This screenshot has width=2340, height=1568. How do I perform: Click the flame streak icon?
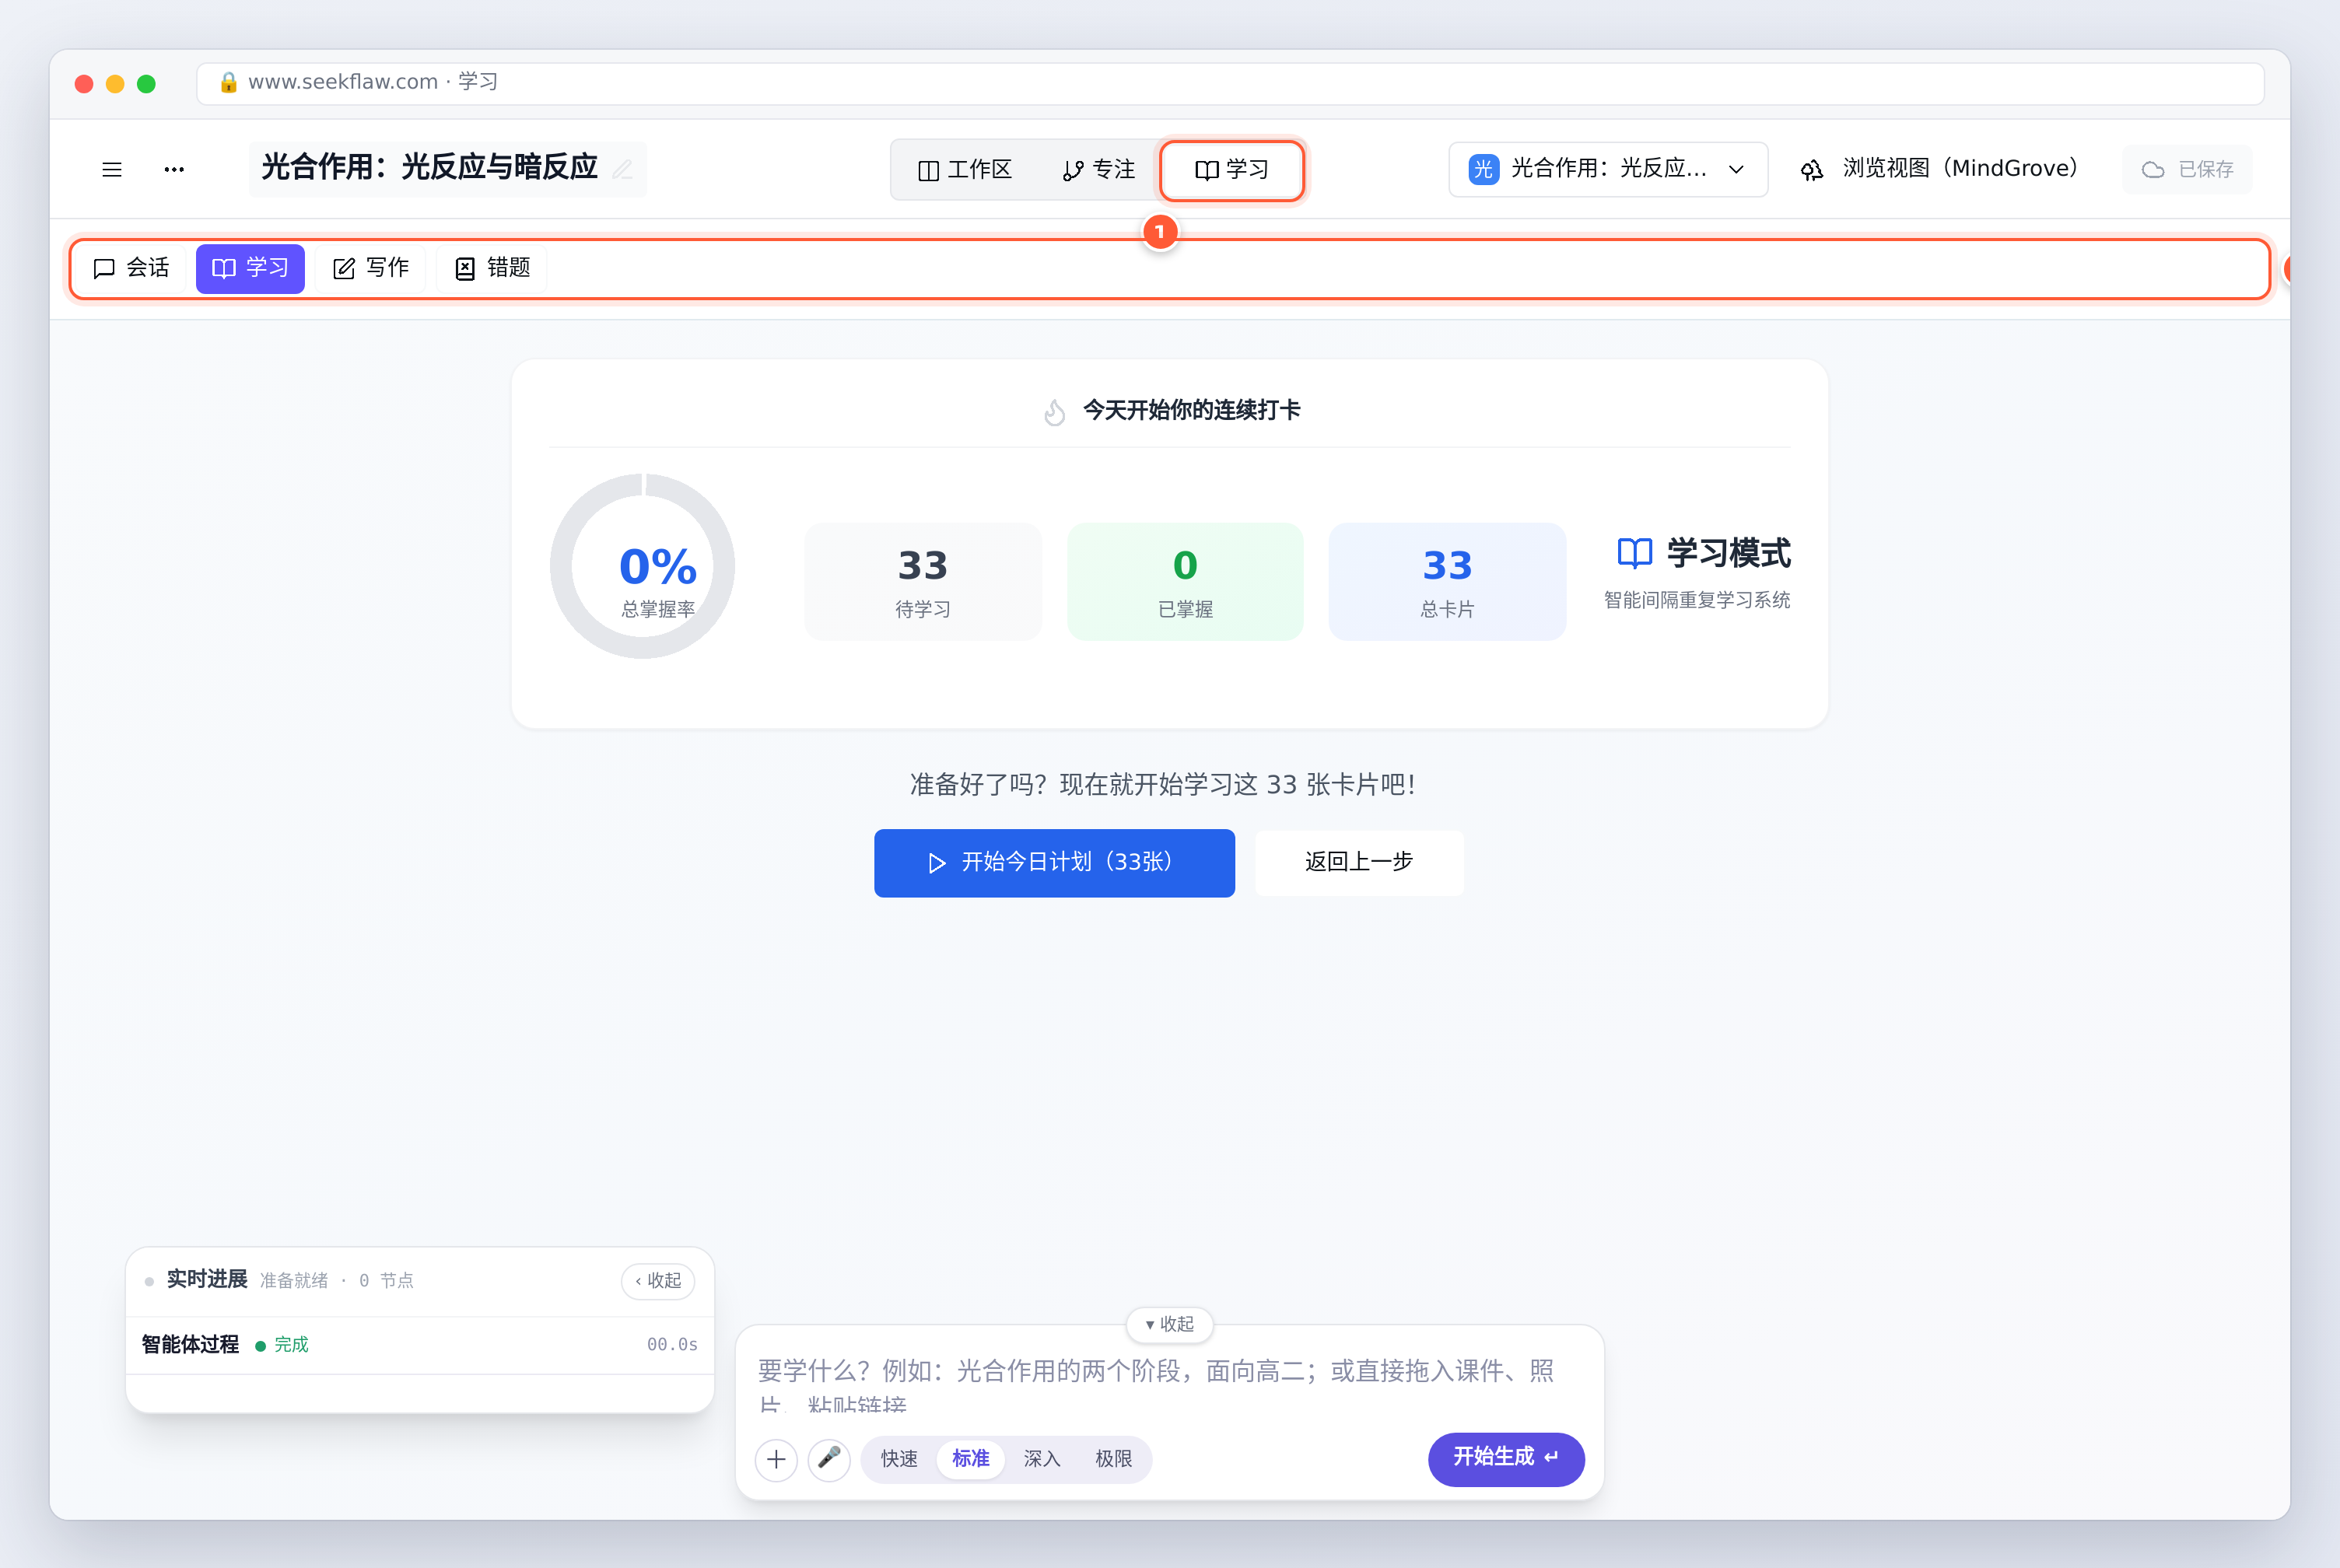[x=1054, y=411]
